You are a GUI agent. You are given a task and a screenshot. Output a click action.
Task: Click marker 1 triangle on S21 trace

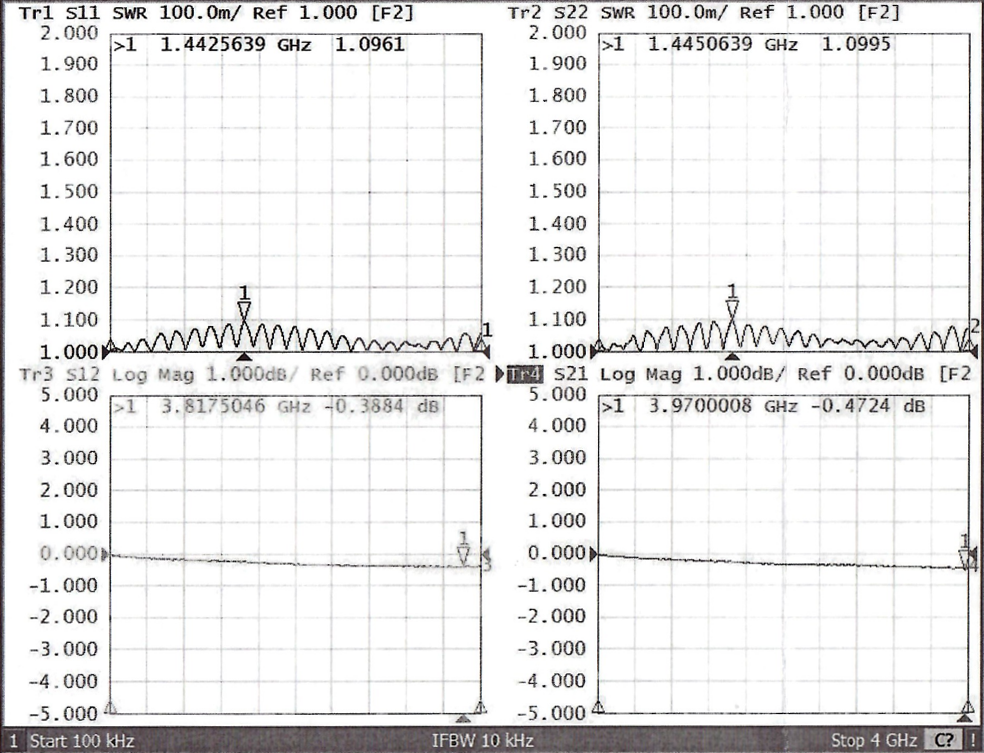[x=964, y=558]
